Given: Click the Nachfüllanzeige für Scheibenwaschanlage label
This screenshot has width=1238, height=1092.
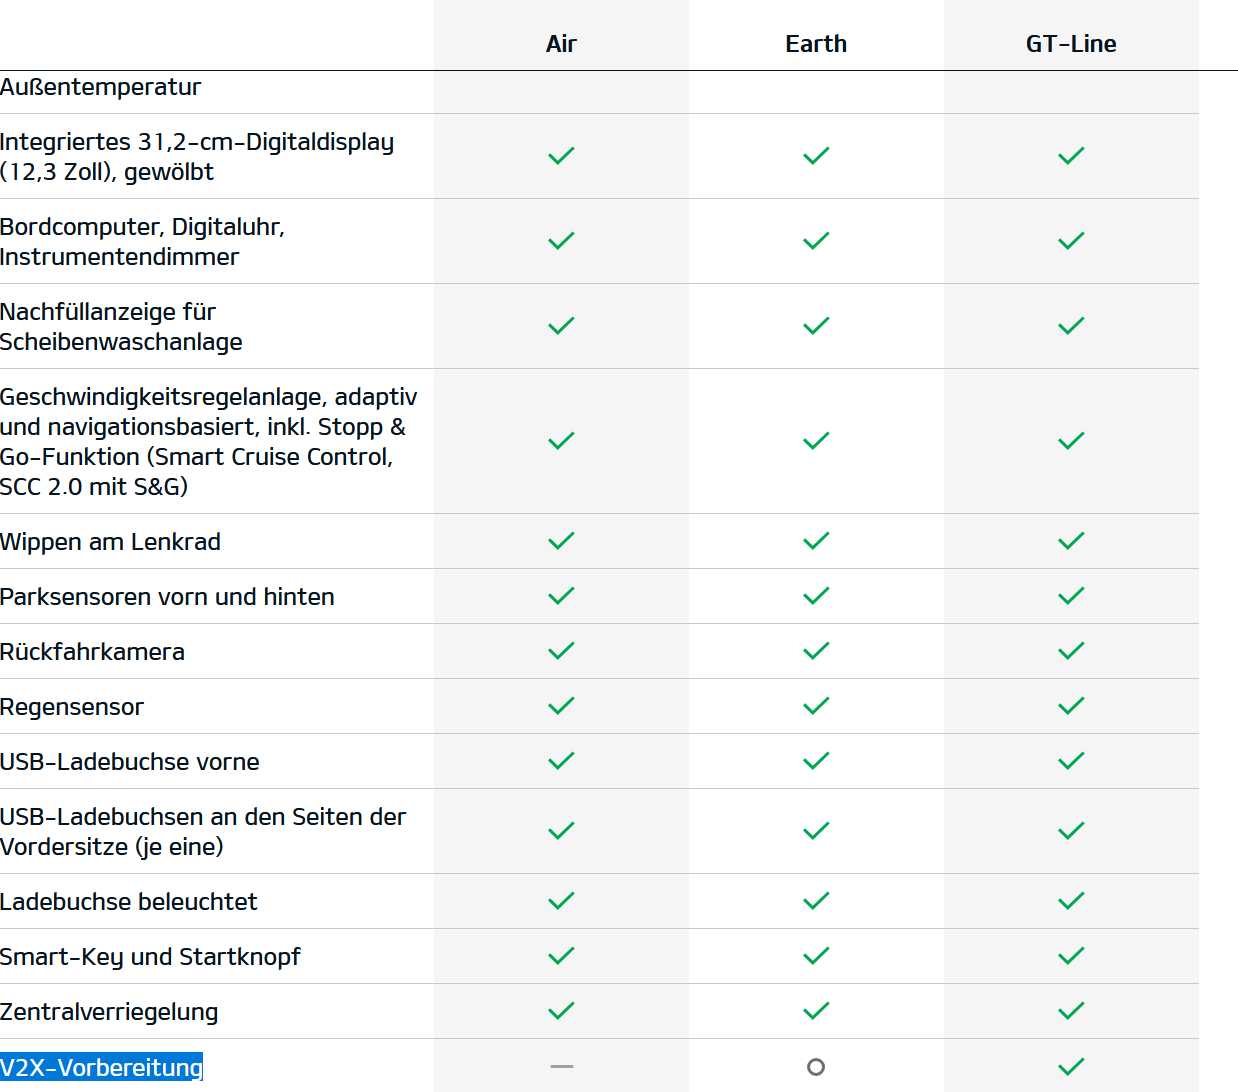Looking at the screenshot, I should click(121, 327).
